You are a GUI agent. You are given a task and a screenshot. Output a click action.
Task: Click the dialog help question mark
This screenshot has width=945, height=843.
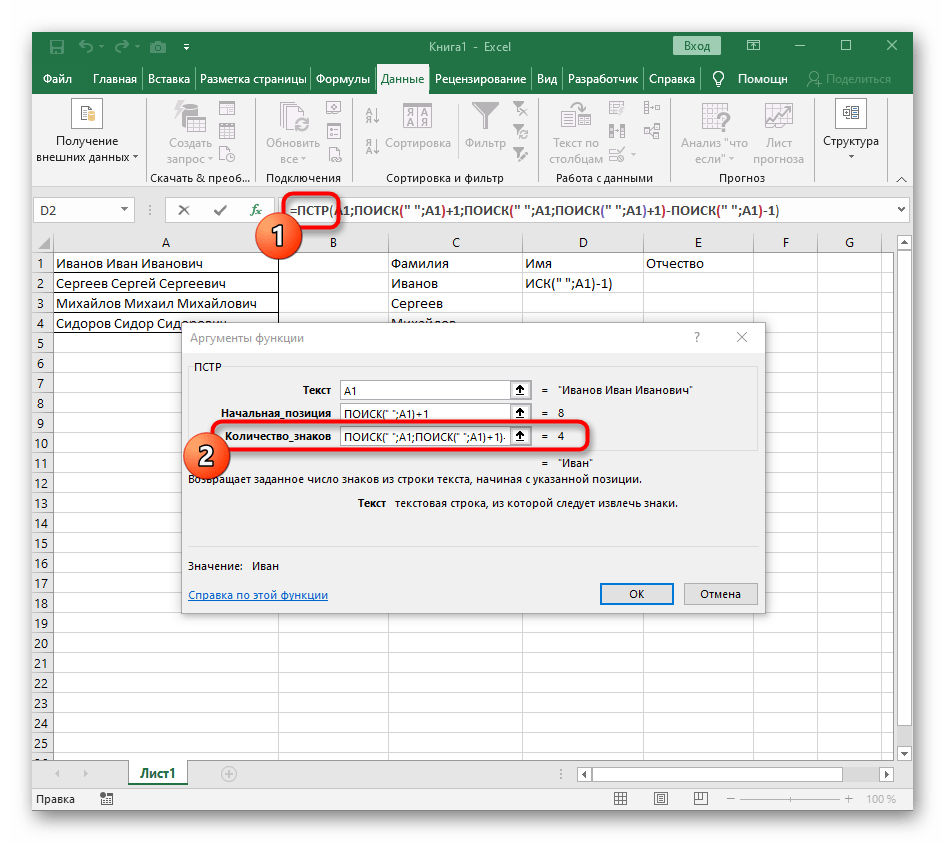697,337
